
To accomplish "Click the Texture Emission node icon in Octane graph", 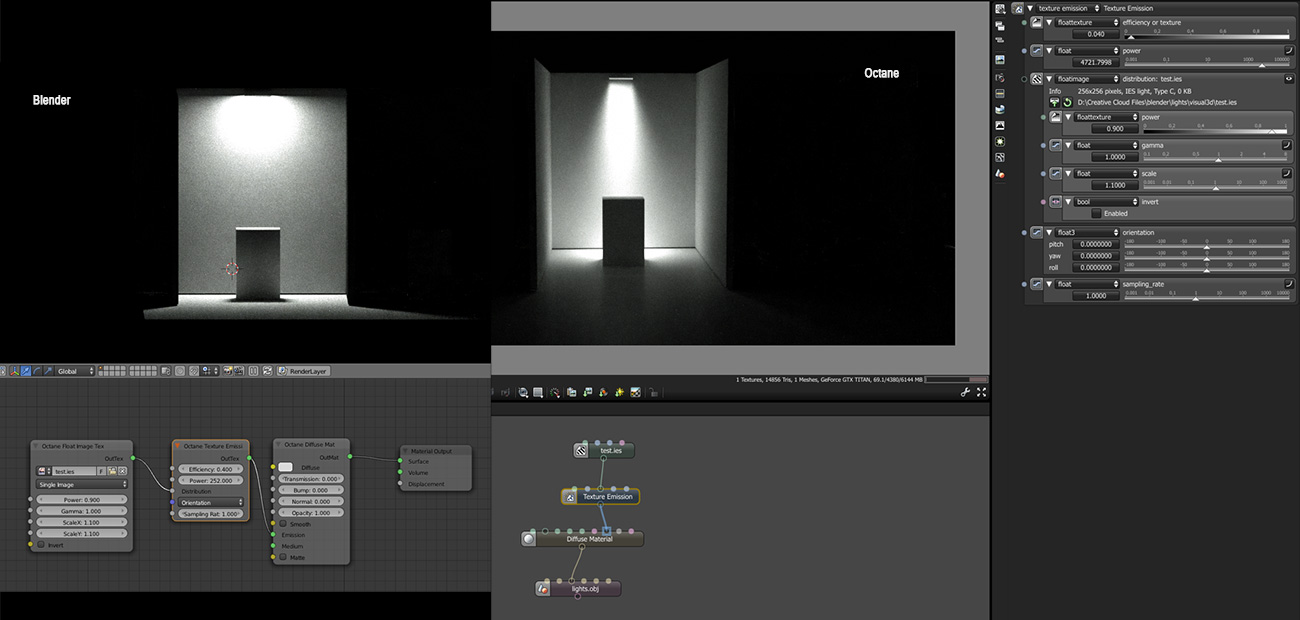I will (x=570, y=497).
